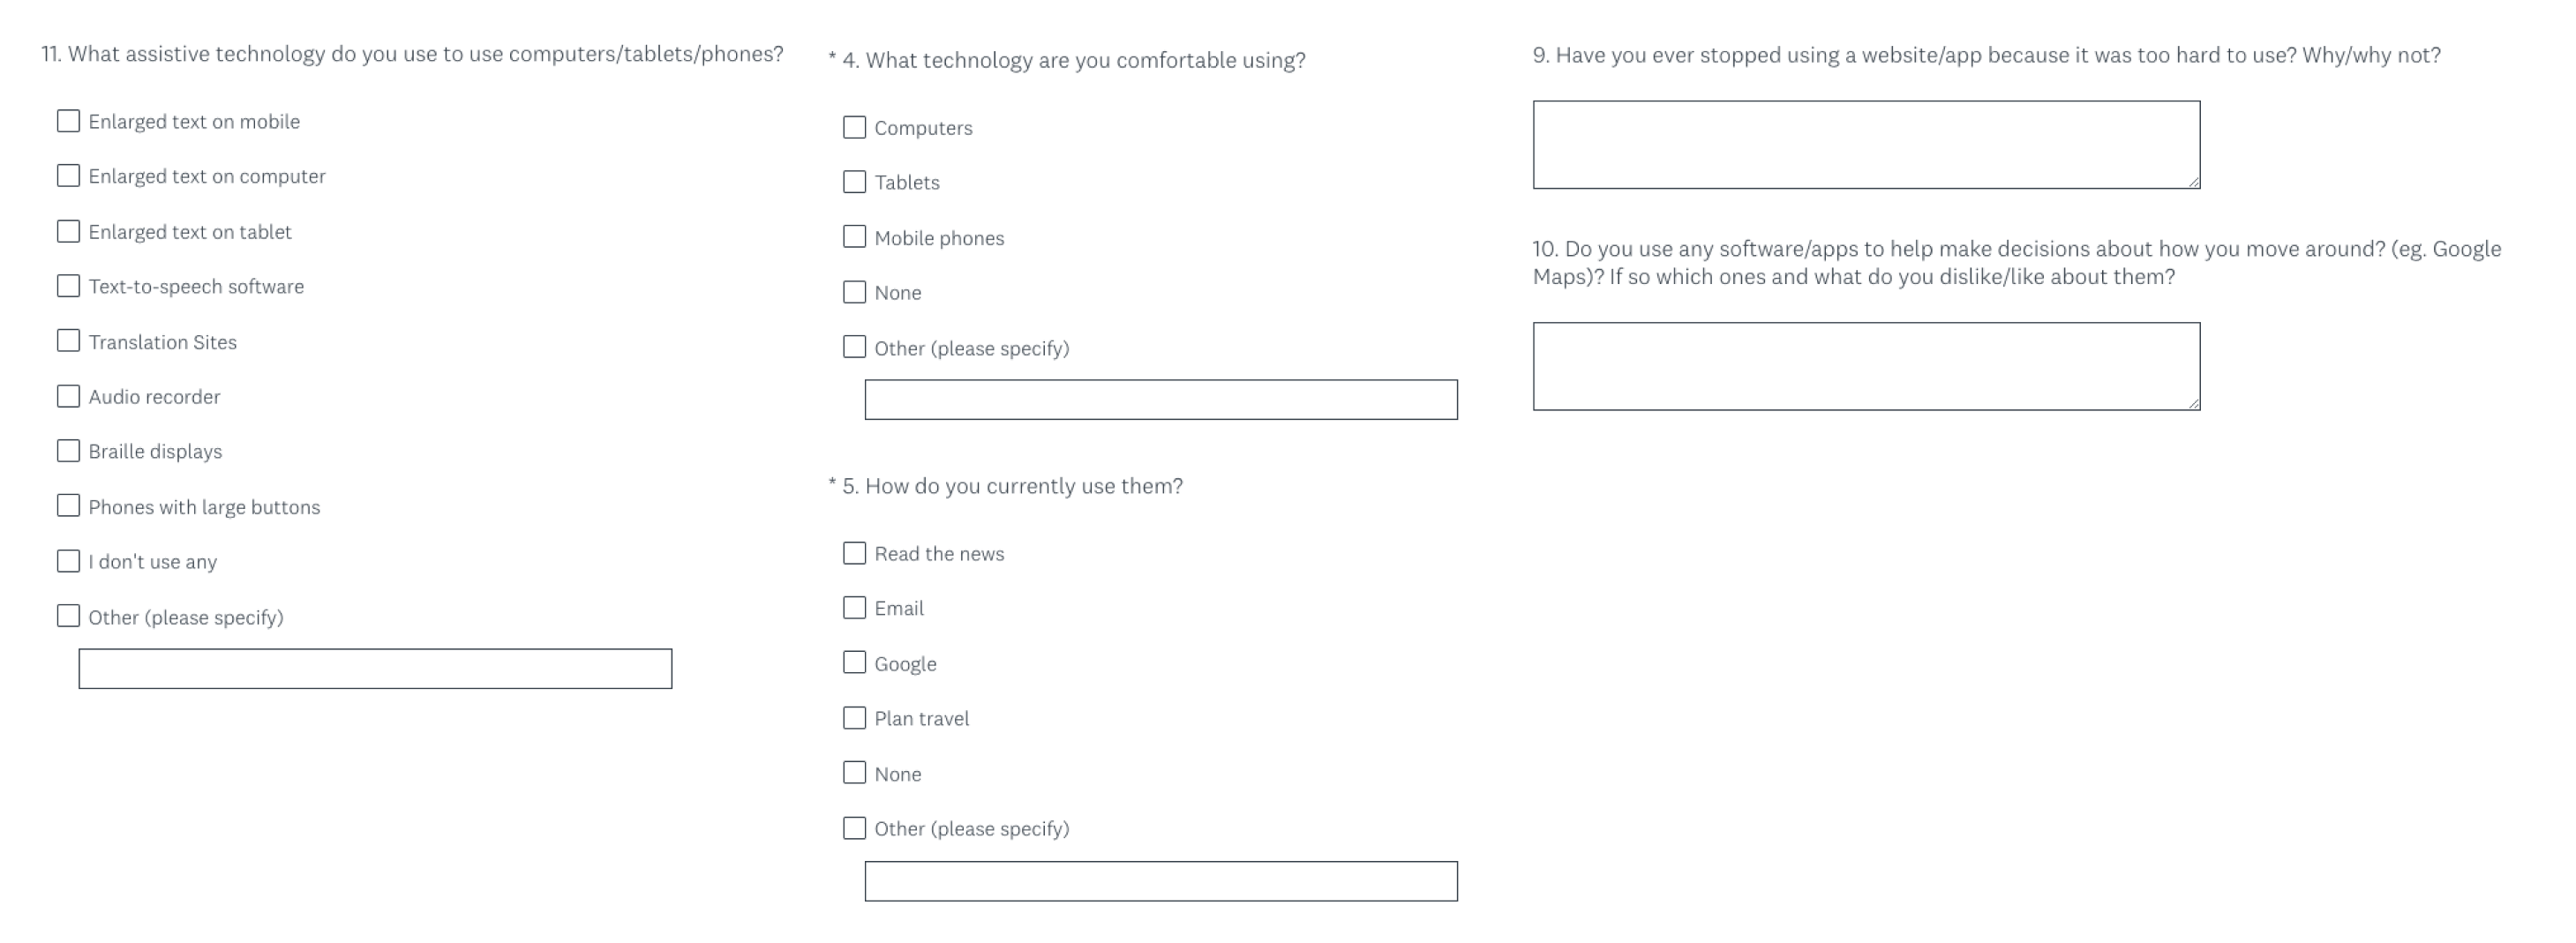Click the Other text field under question 5
The image size is (2576, 943).
[x=1160, y=881]
